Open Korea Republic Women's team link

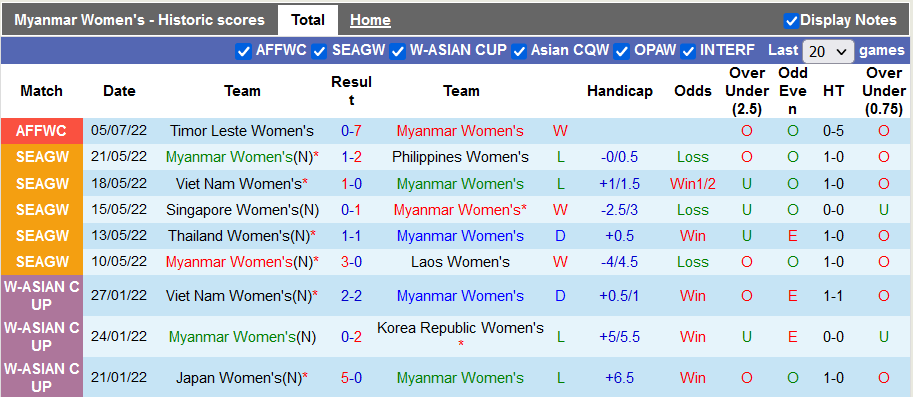(x=461, y=328)
